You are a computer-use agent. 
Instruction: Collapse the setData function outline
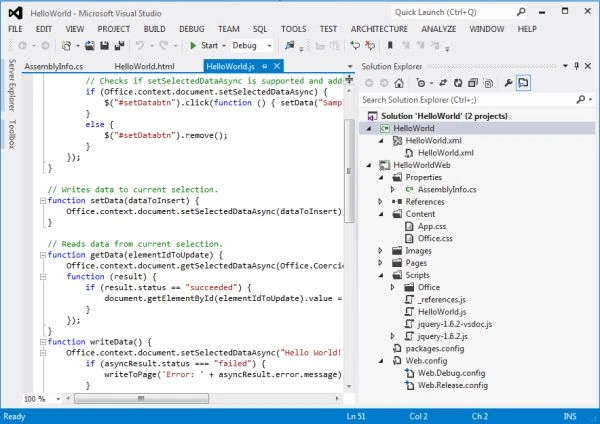pos(43,201)
